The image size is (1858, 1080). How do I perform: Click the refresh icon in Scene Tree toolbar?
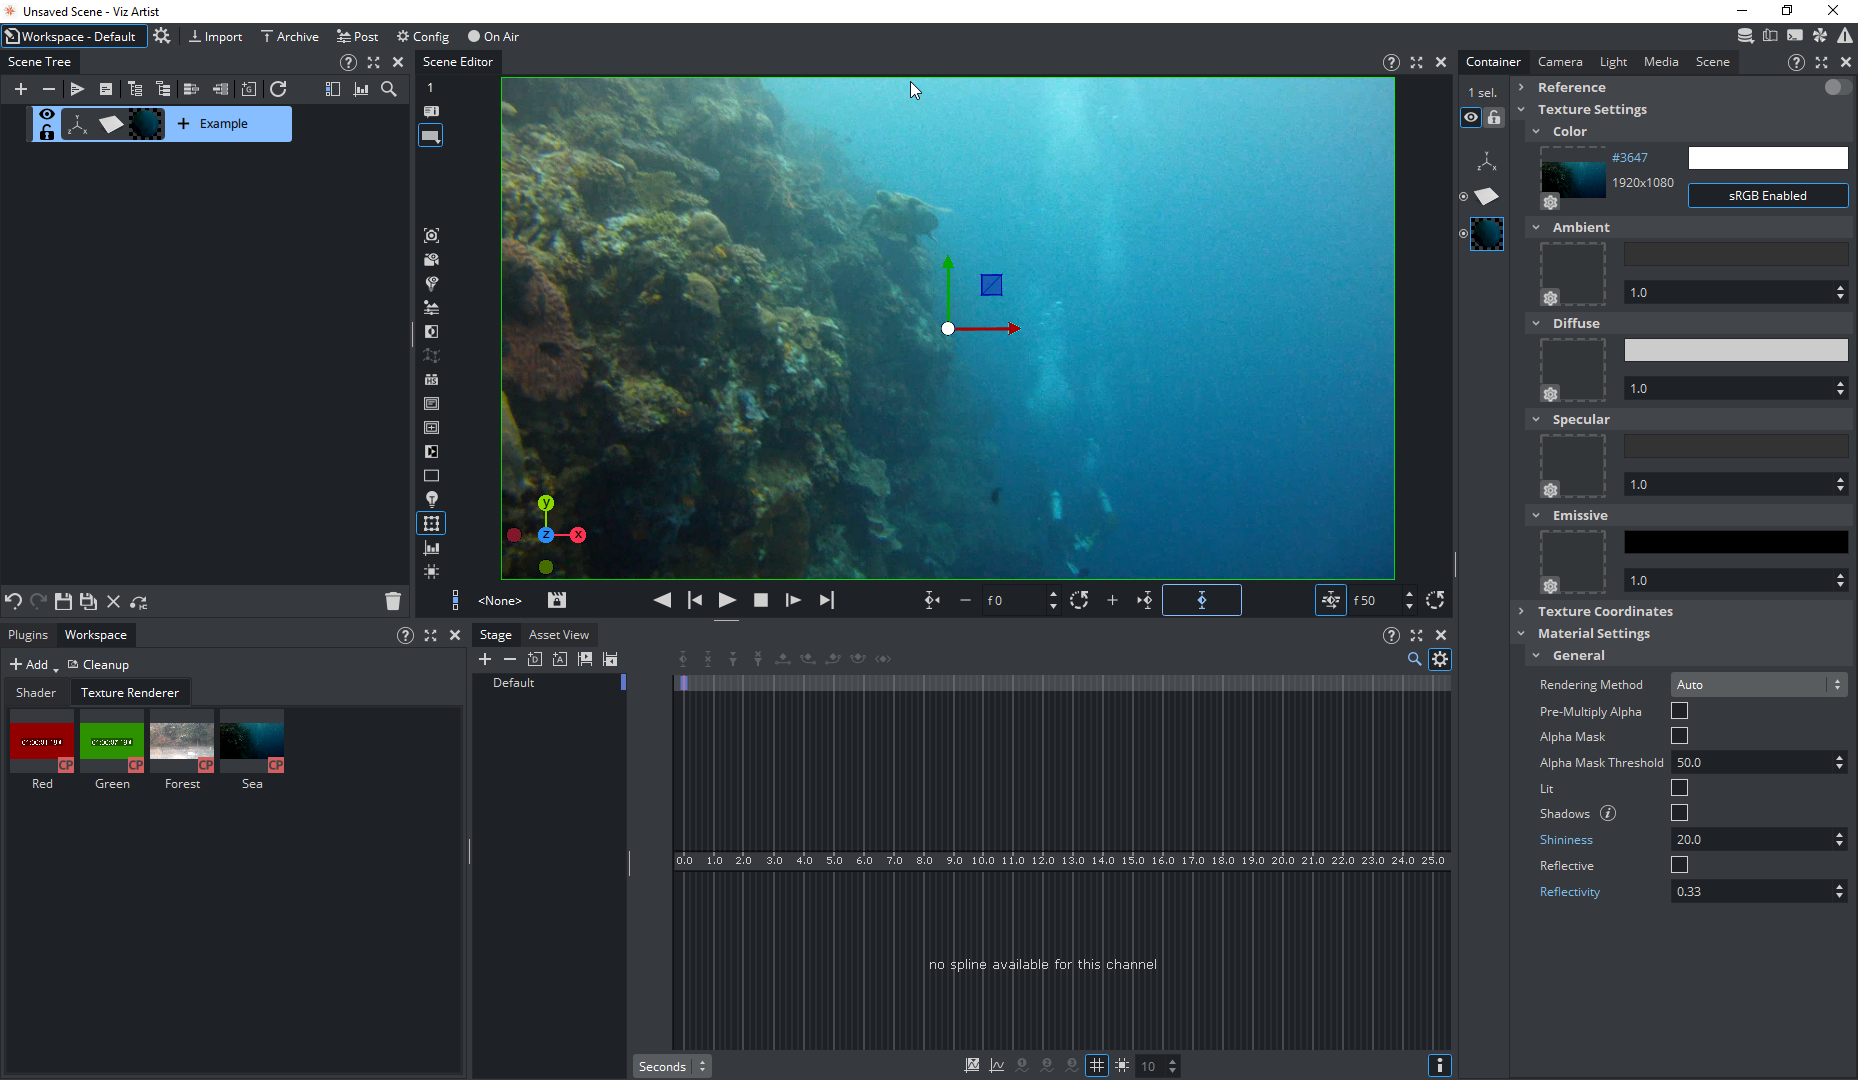point(278,89)
